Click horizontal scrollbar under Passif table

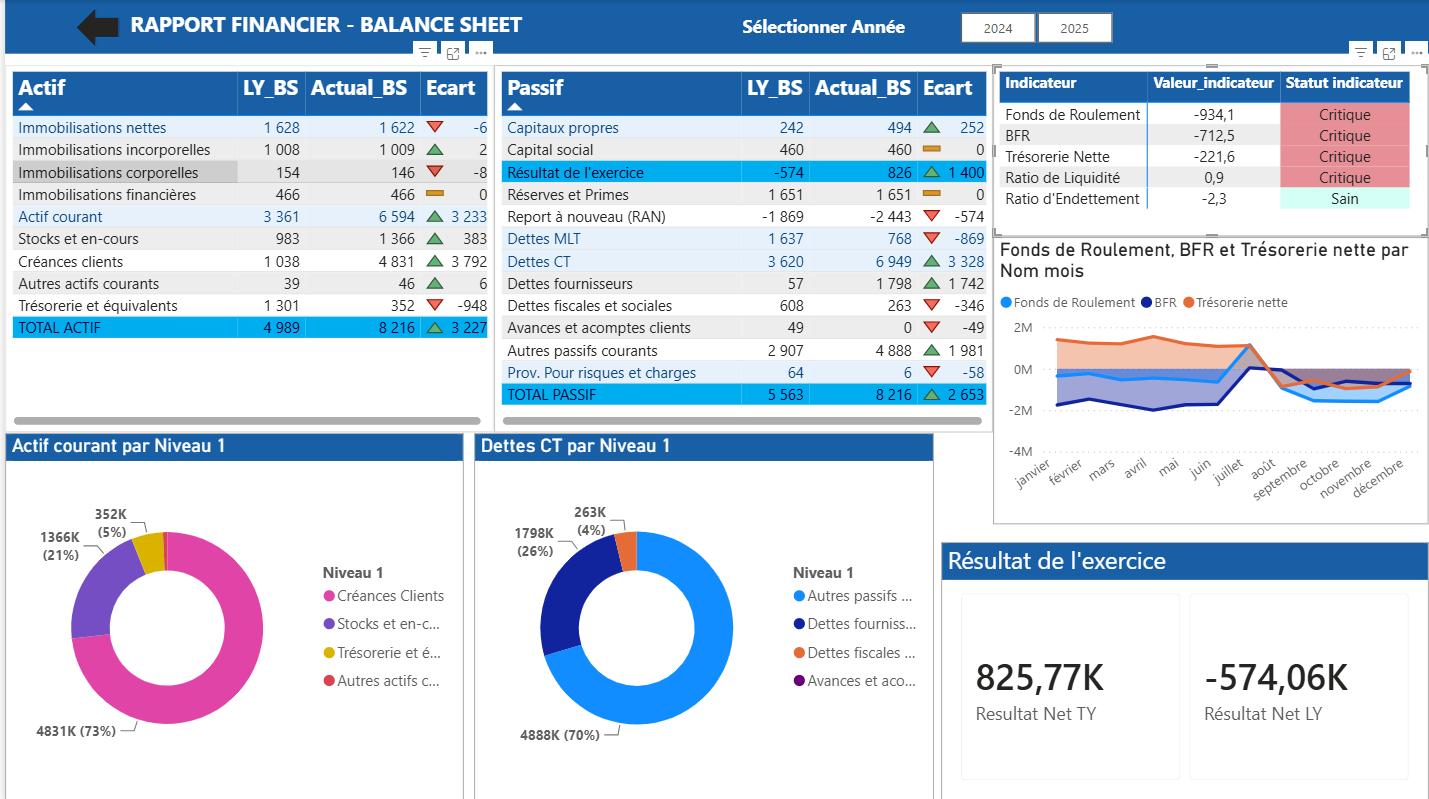point(742,421)
